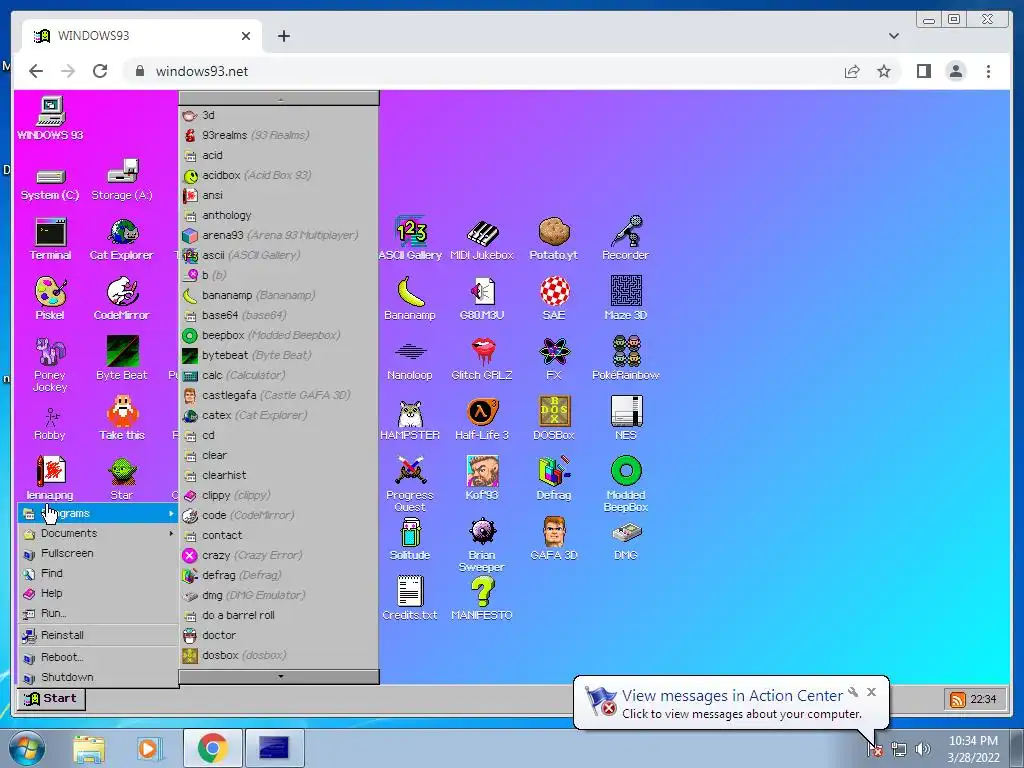Launch crazy (Crazy Error) from programs list
This screenshot has width=1024, height=768.
click(279, 555)
